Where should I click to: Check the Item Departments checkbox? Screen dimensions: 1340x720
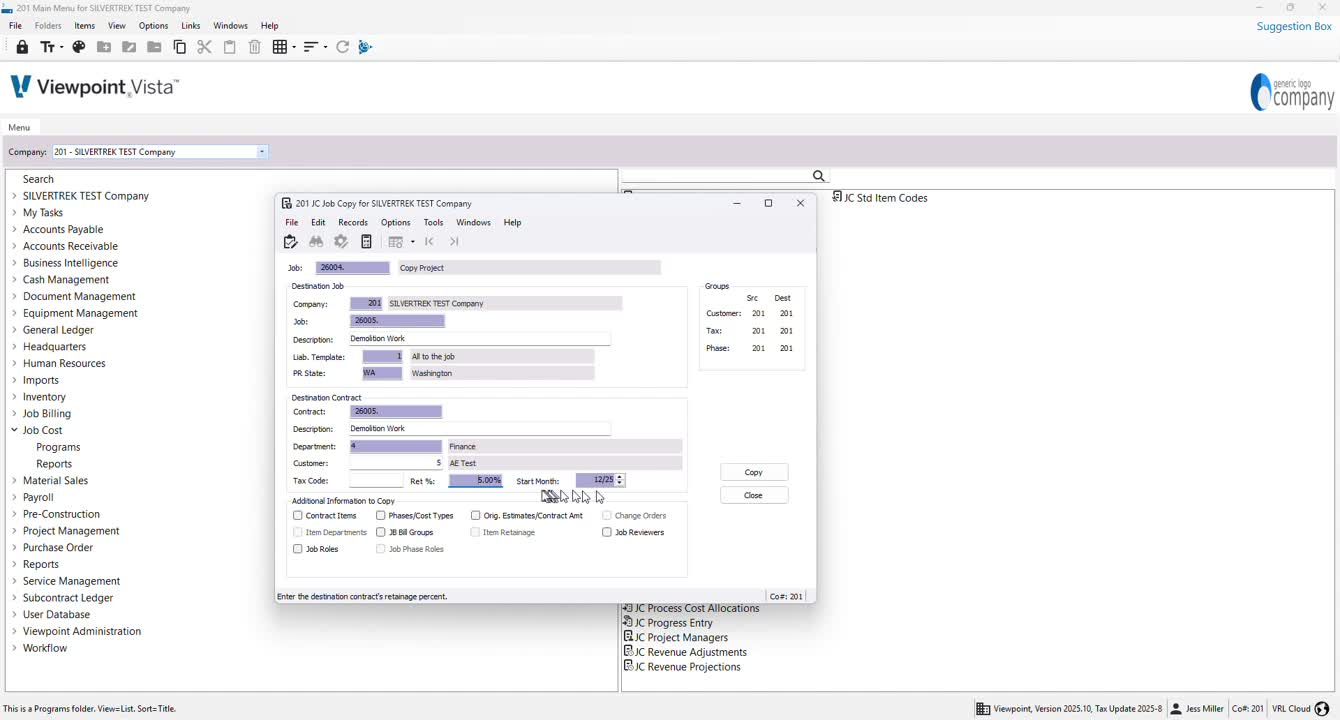(298, 532)
